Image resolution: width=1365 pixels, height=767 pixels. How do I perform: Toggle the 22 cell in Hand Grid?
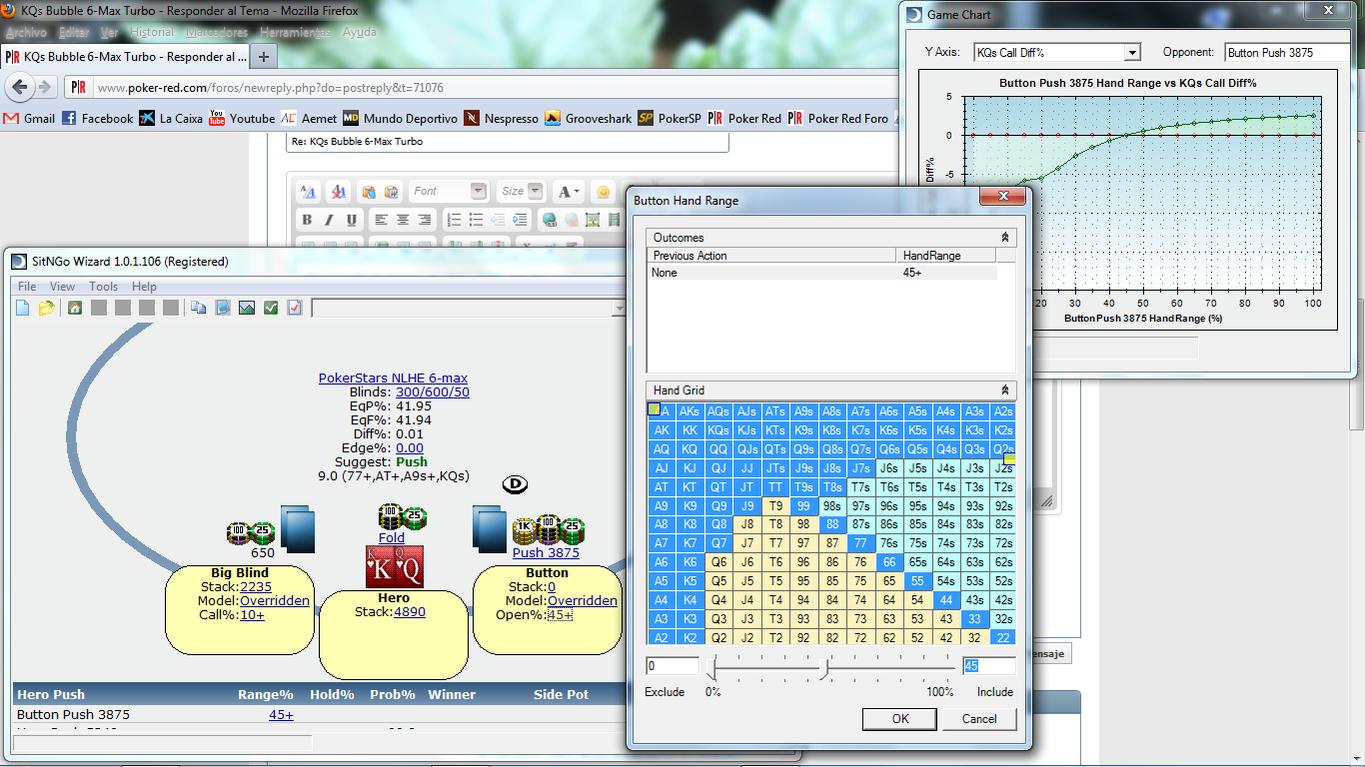pyautogui.click(x=1003, y=638)
